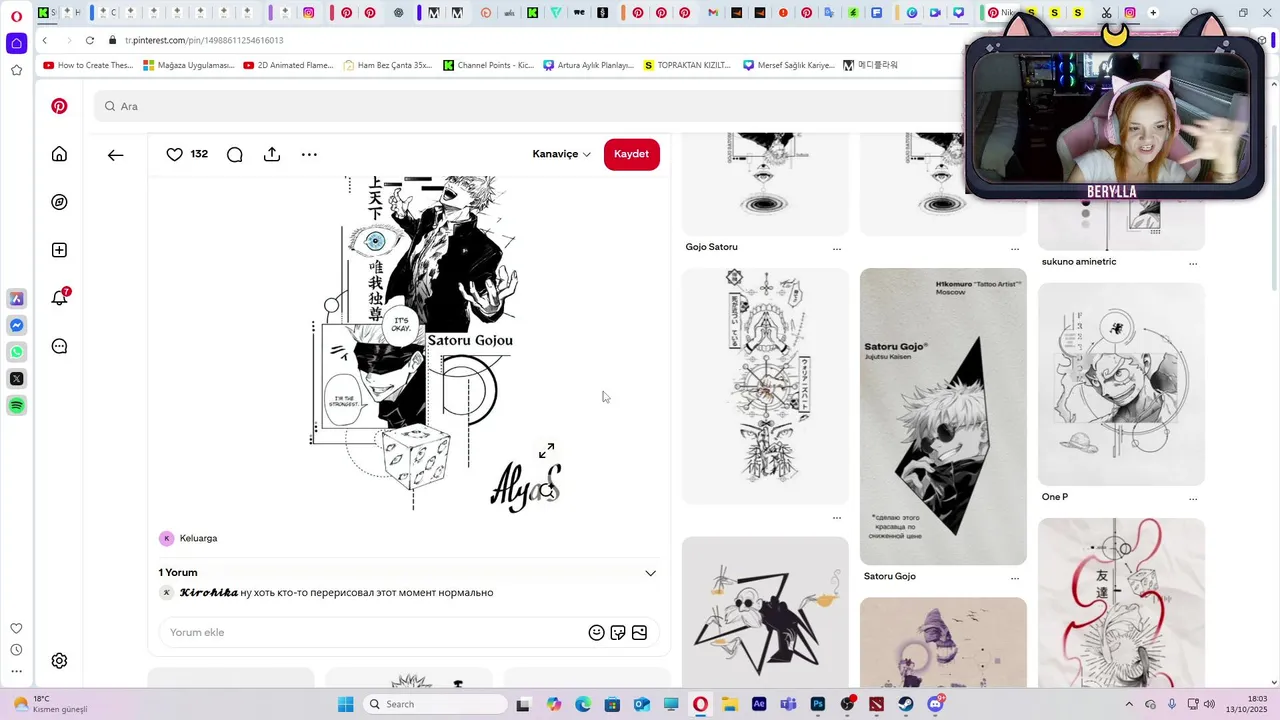Screen dimensions: 1280x720
Task: Open the Explore compass icon
Action: (59, 202)
